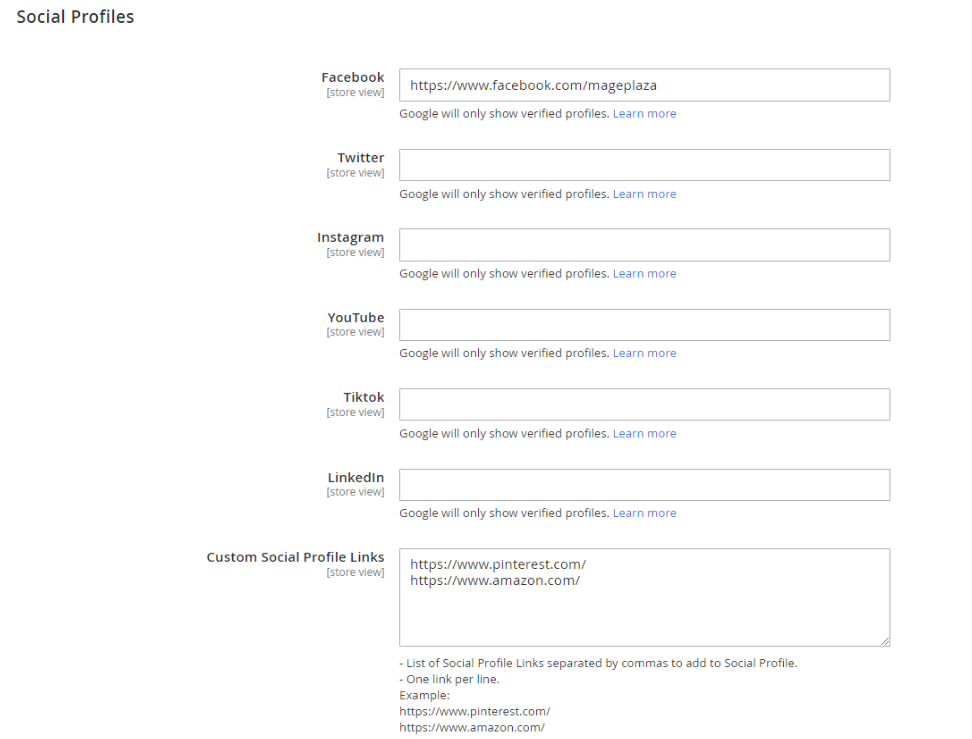Click the bold Tiktok field label

click(363, 398)
